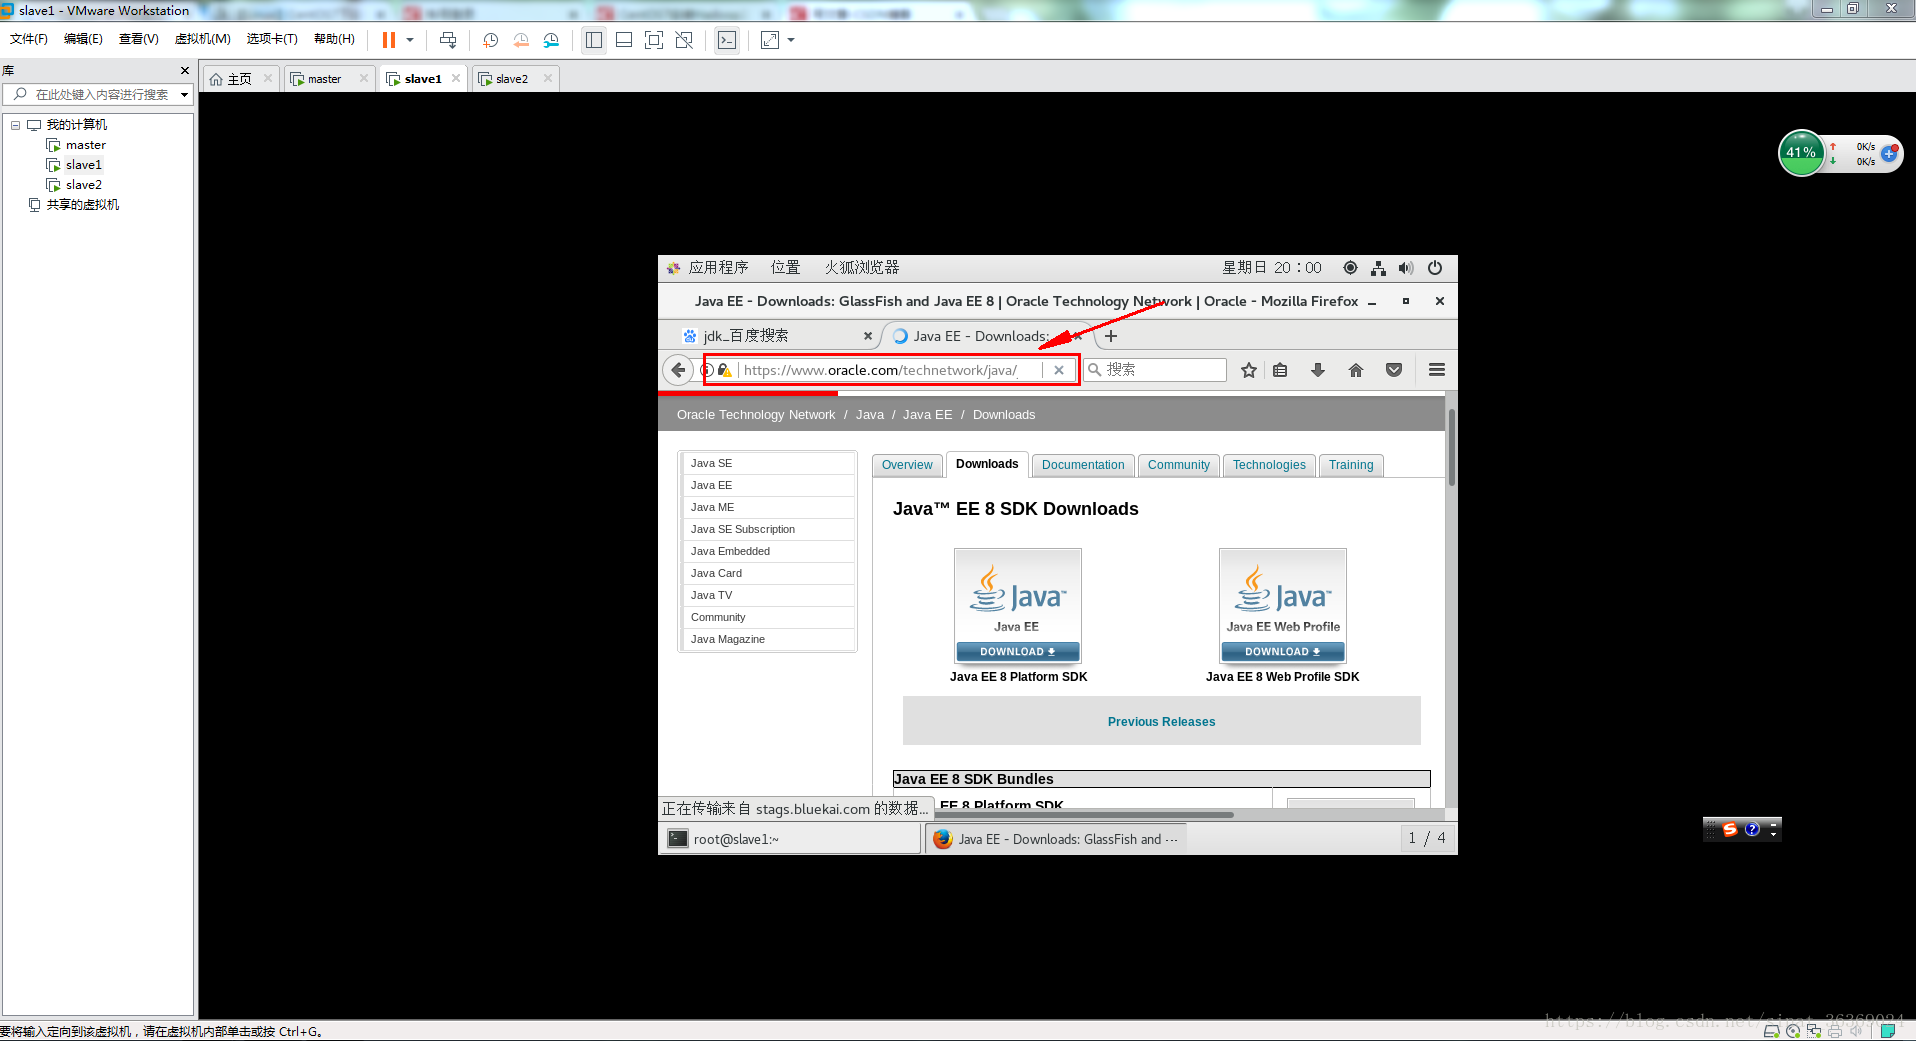Open the 虚拟机(M) menu
The height and width of the screenshot is (1041, 1916).
(203, 39)
